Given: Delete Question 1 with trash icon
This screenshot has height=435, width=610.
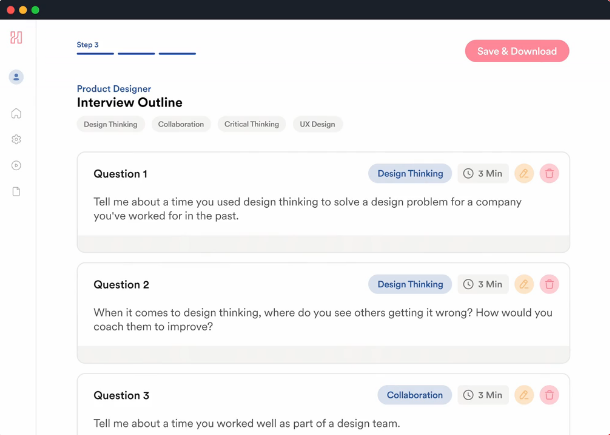Looking at the screenshot, I should point(549,173).
